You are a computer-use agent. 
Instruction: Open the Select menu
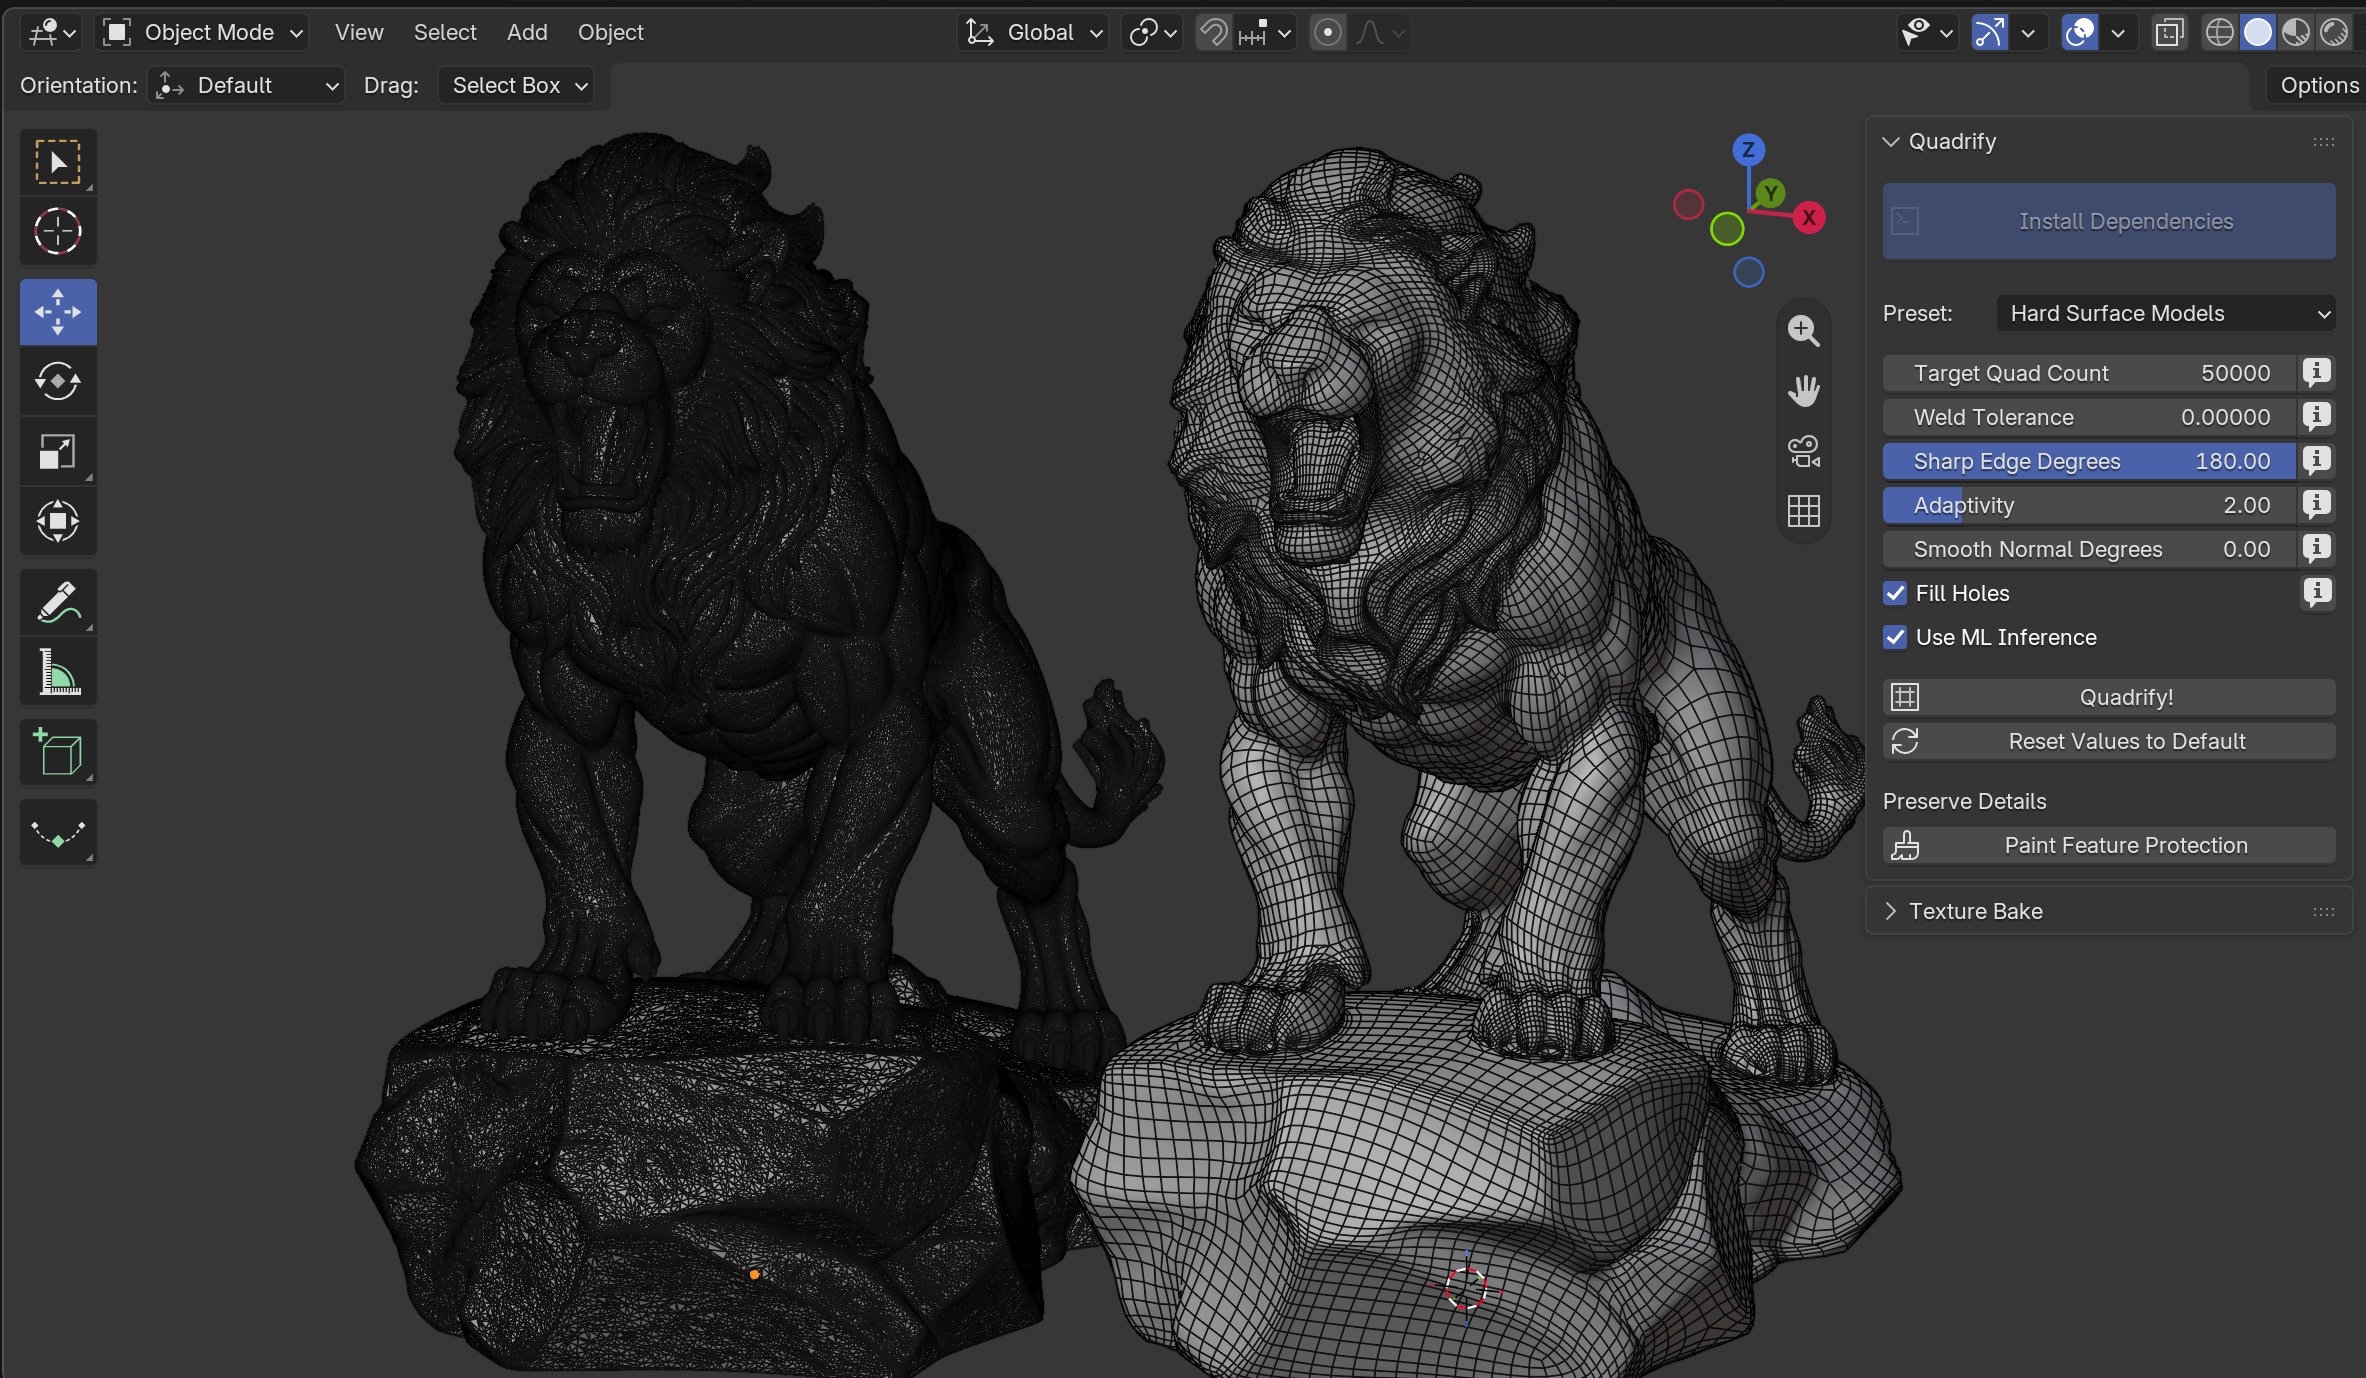coord(445,33)
